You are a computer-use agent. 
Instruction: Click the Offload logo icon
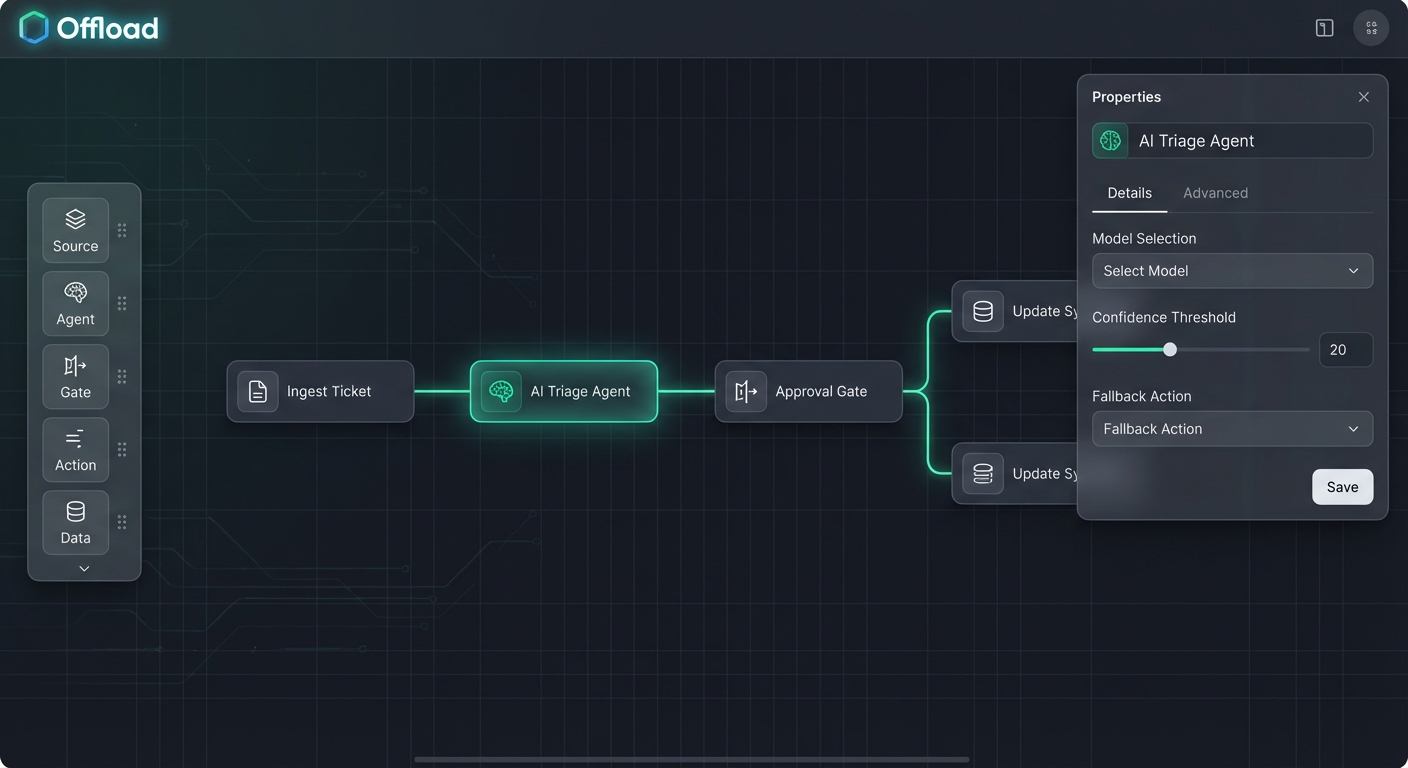coord(33,27)
